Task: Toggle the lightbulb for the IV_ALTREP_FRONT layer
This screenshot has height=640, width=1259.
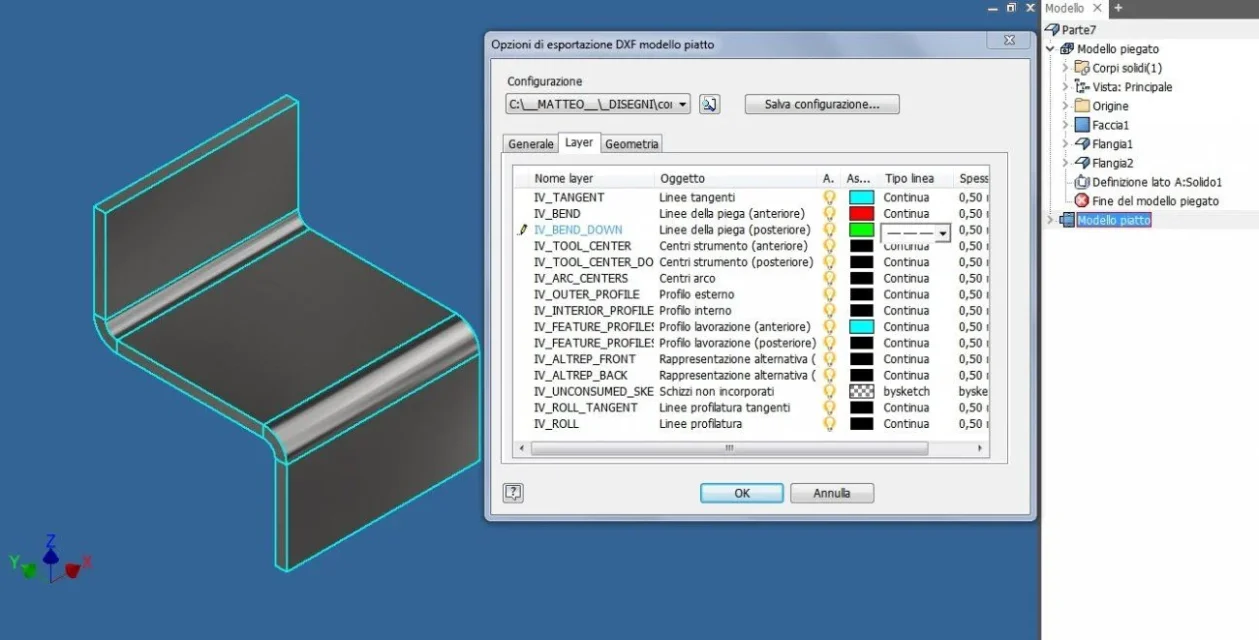Action: pyautogui.click(x=829, y=359)
